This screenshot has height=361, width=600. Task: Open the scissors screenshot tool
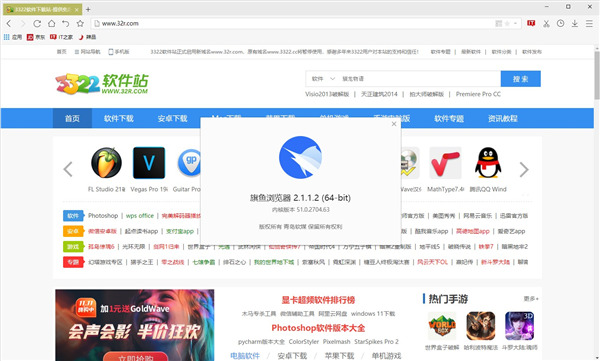546,23
